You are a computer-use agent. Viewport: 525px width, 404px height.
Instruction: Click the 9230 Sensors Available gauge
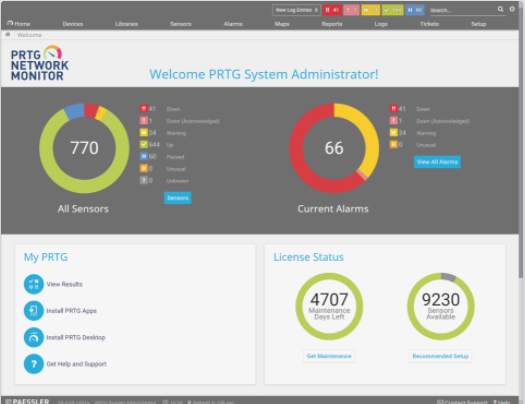pos(441,306)
